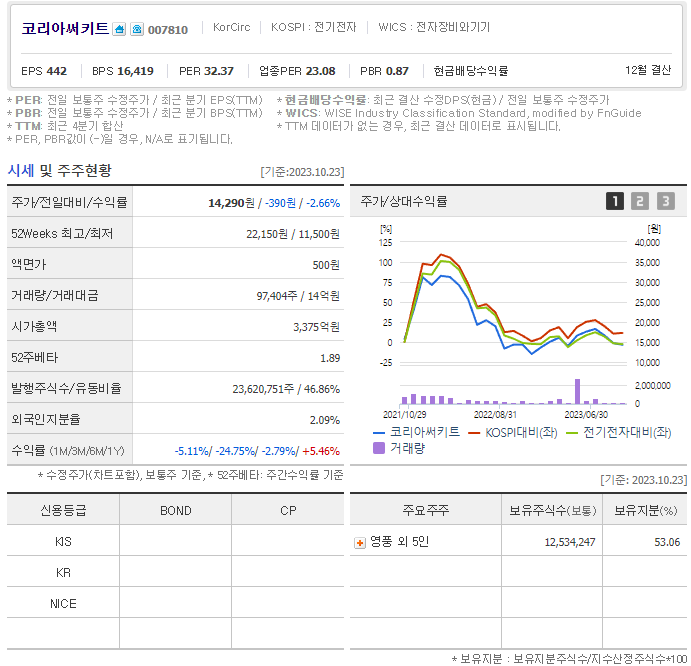Click the 2022/08/31 date label on chart

(x=495, y=415)
